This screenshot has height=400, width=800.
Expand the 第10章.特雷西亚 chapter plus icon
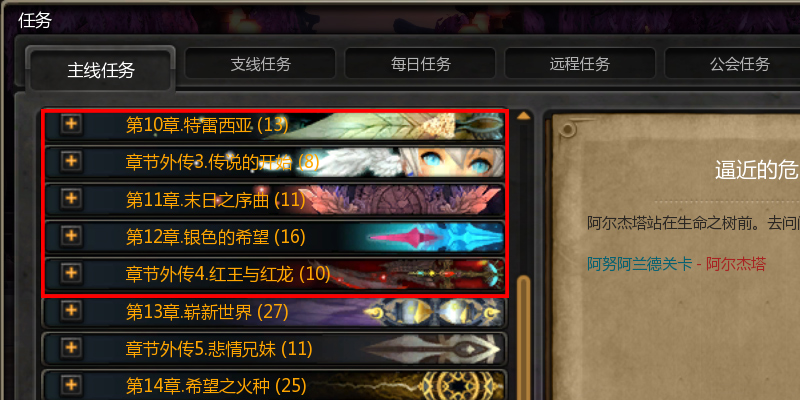coord(71,124)
